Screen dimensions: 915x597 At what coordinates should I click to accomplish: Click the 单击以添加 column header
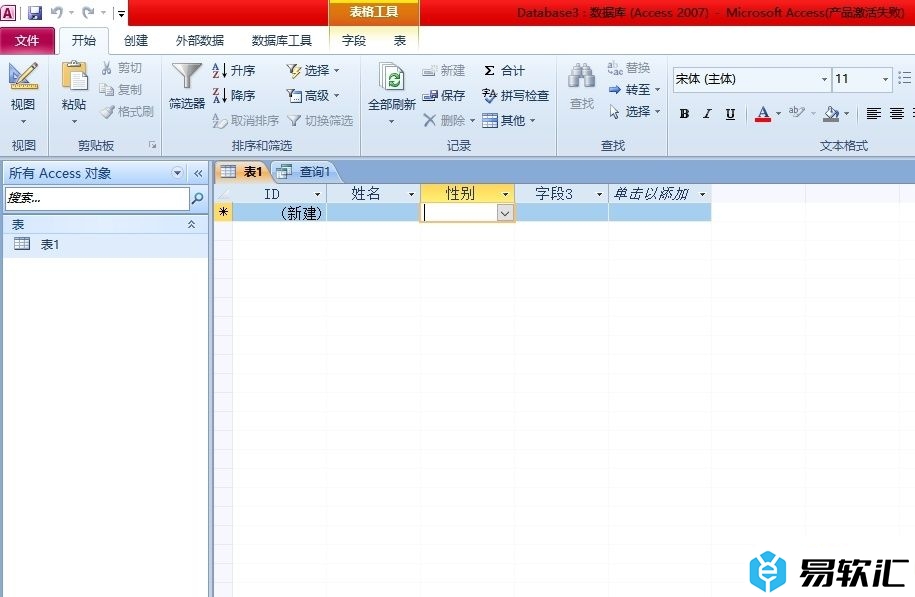(x=651, y=194)
